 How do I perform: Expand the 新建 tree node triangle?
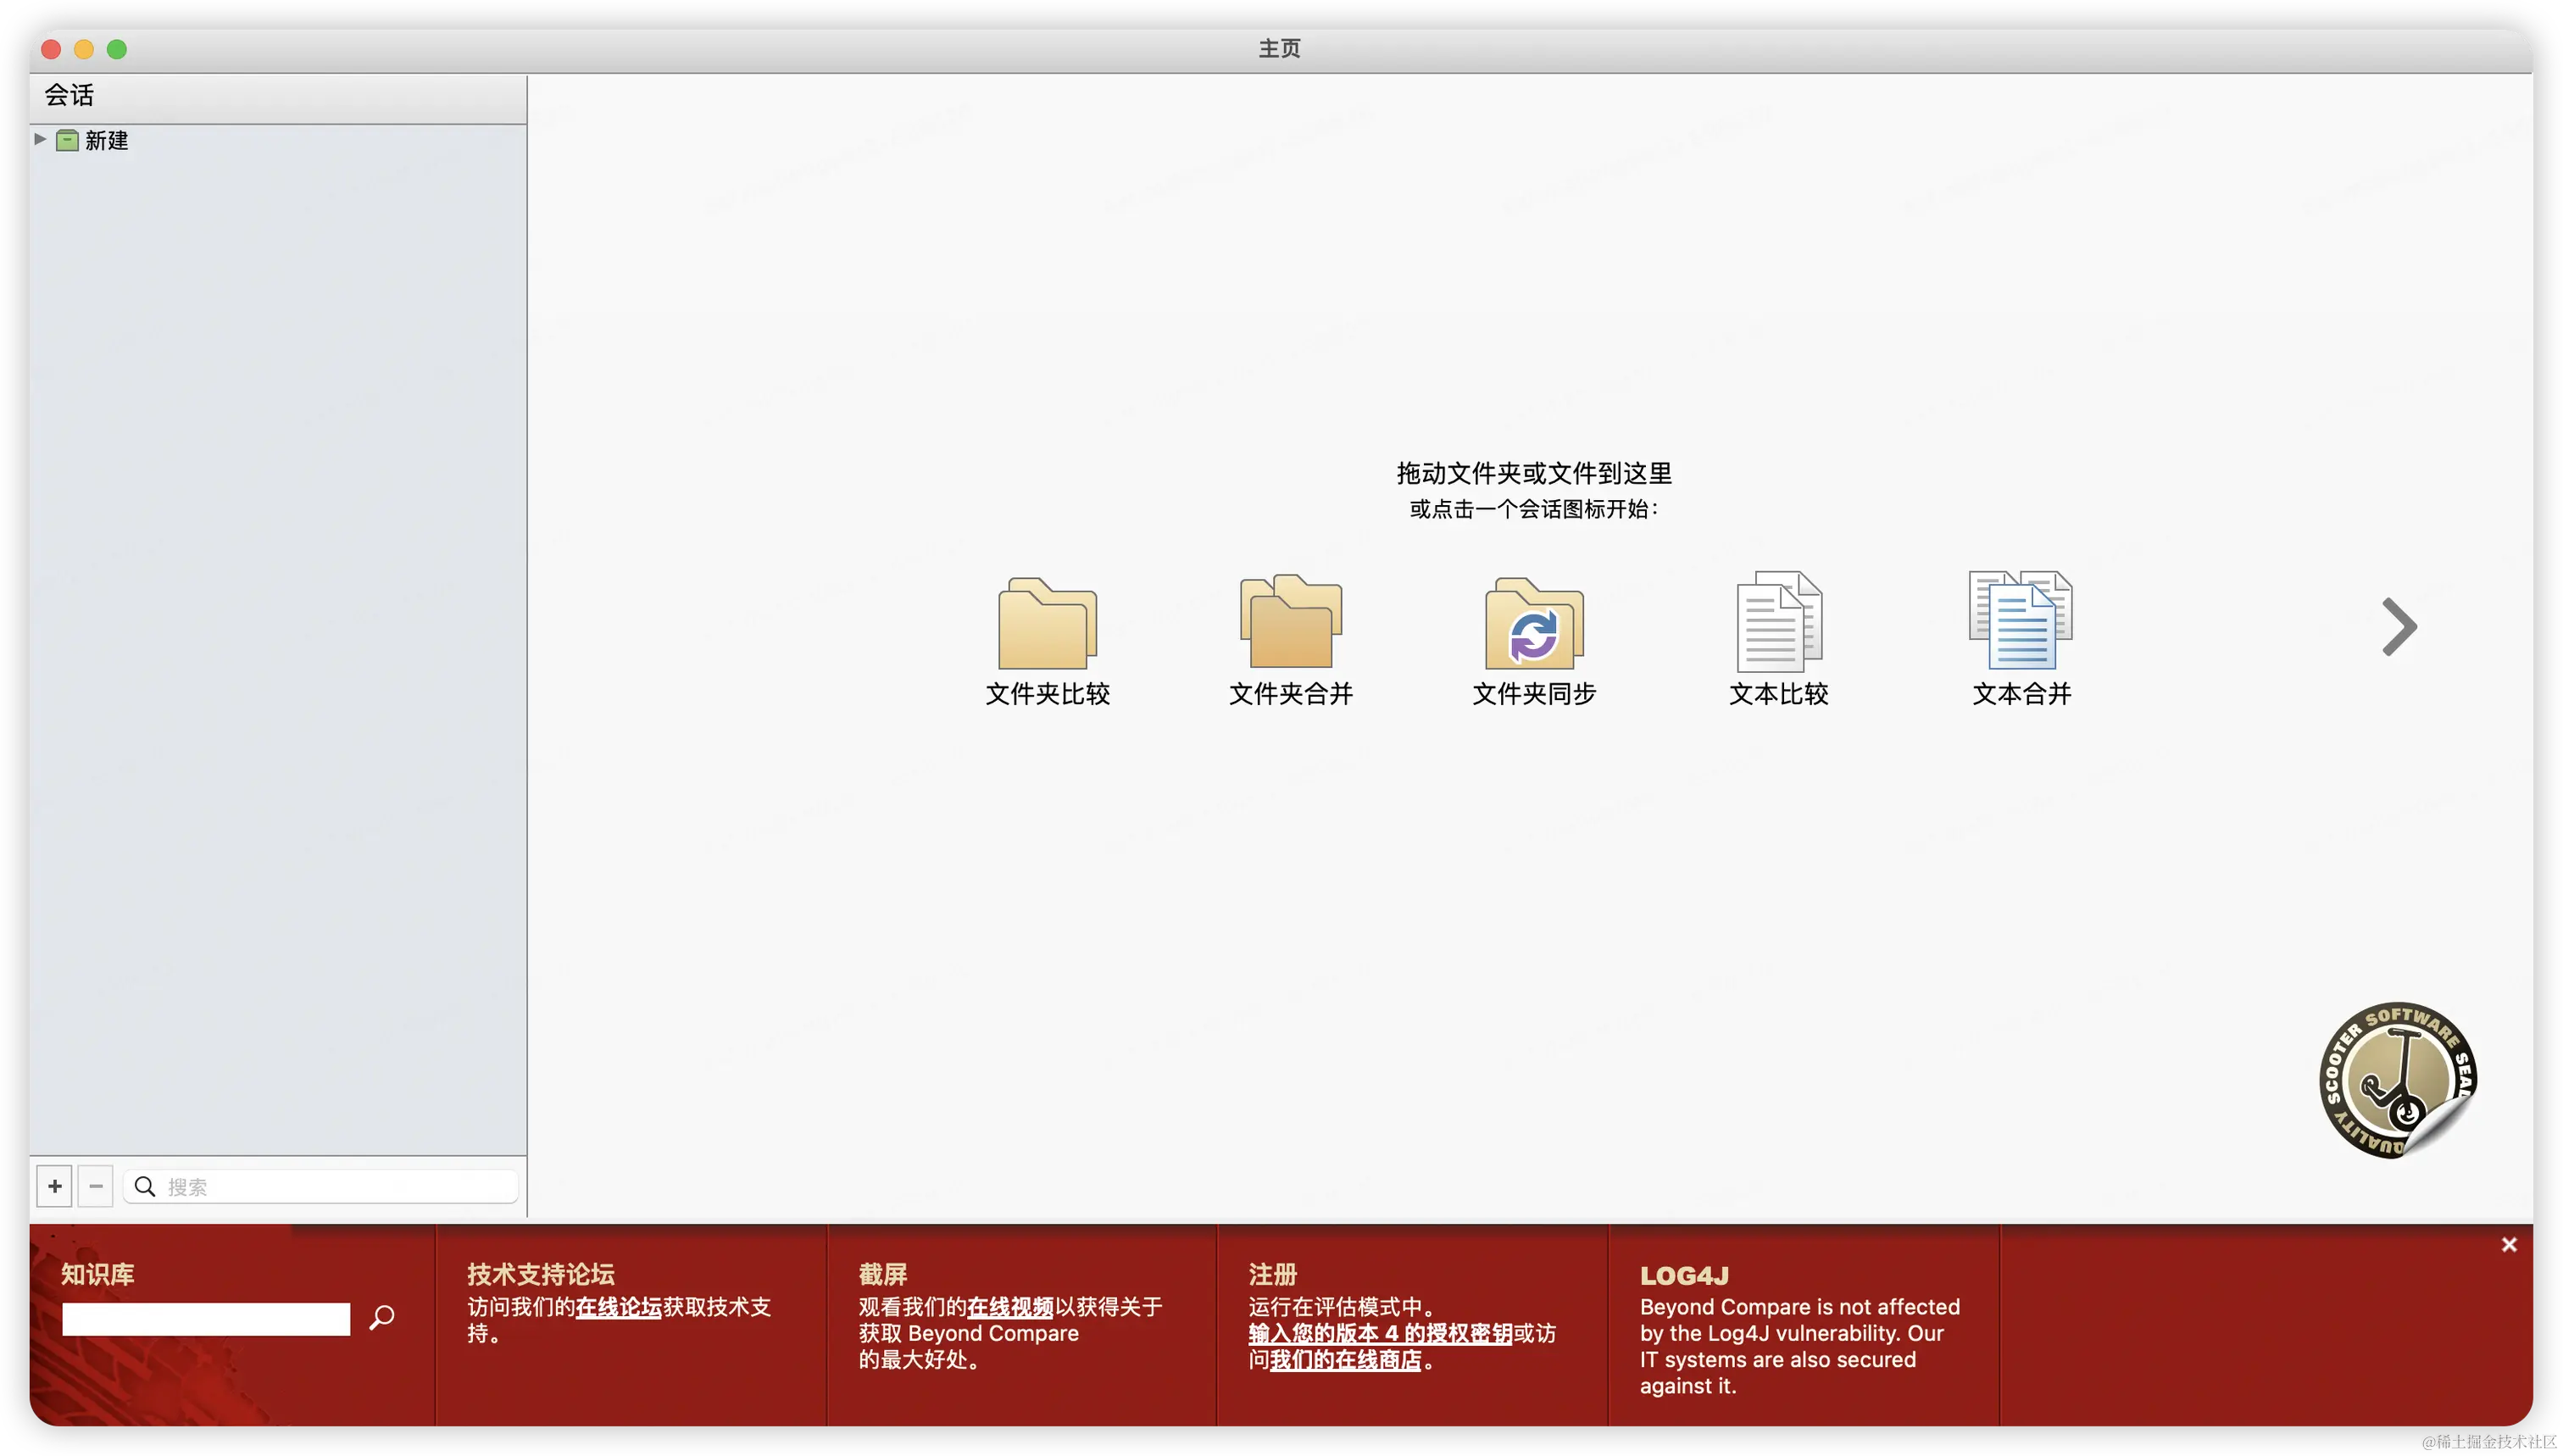40,139
